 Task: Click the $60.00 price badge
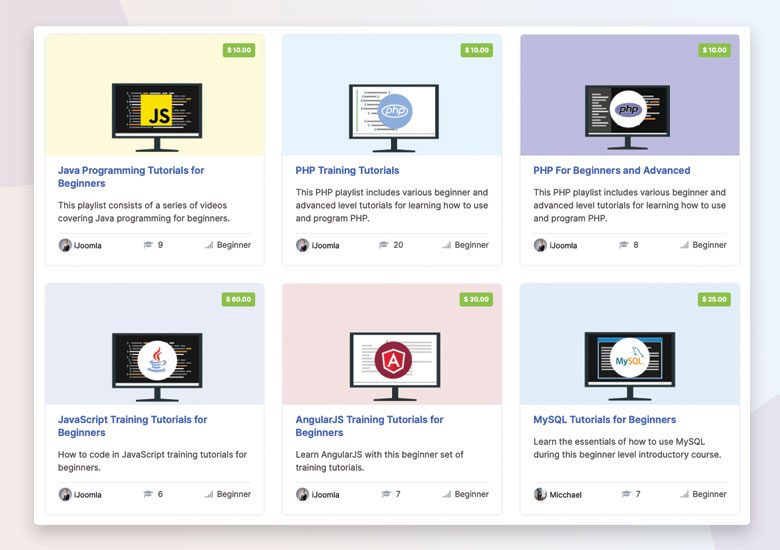tap(238, 299)
